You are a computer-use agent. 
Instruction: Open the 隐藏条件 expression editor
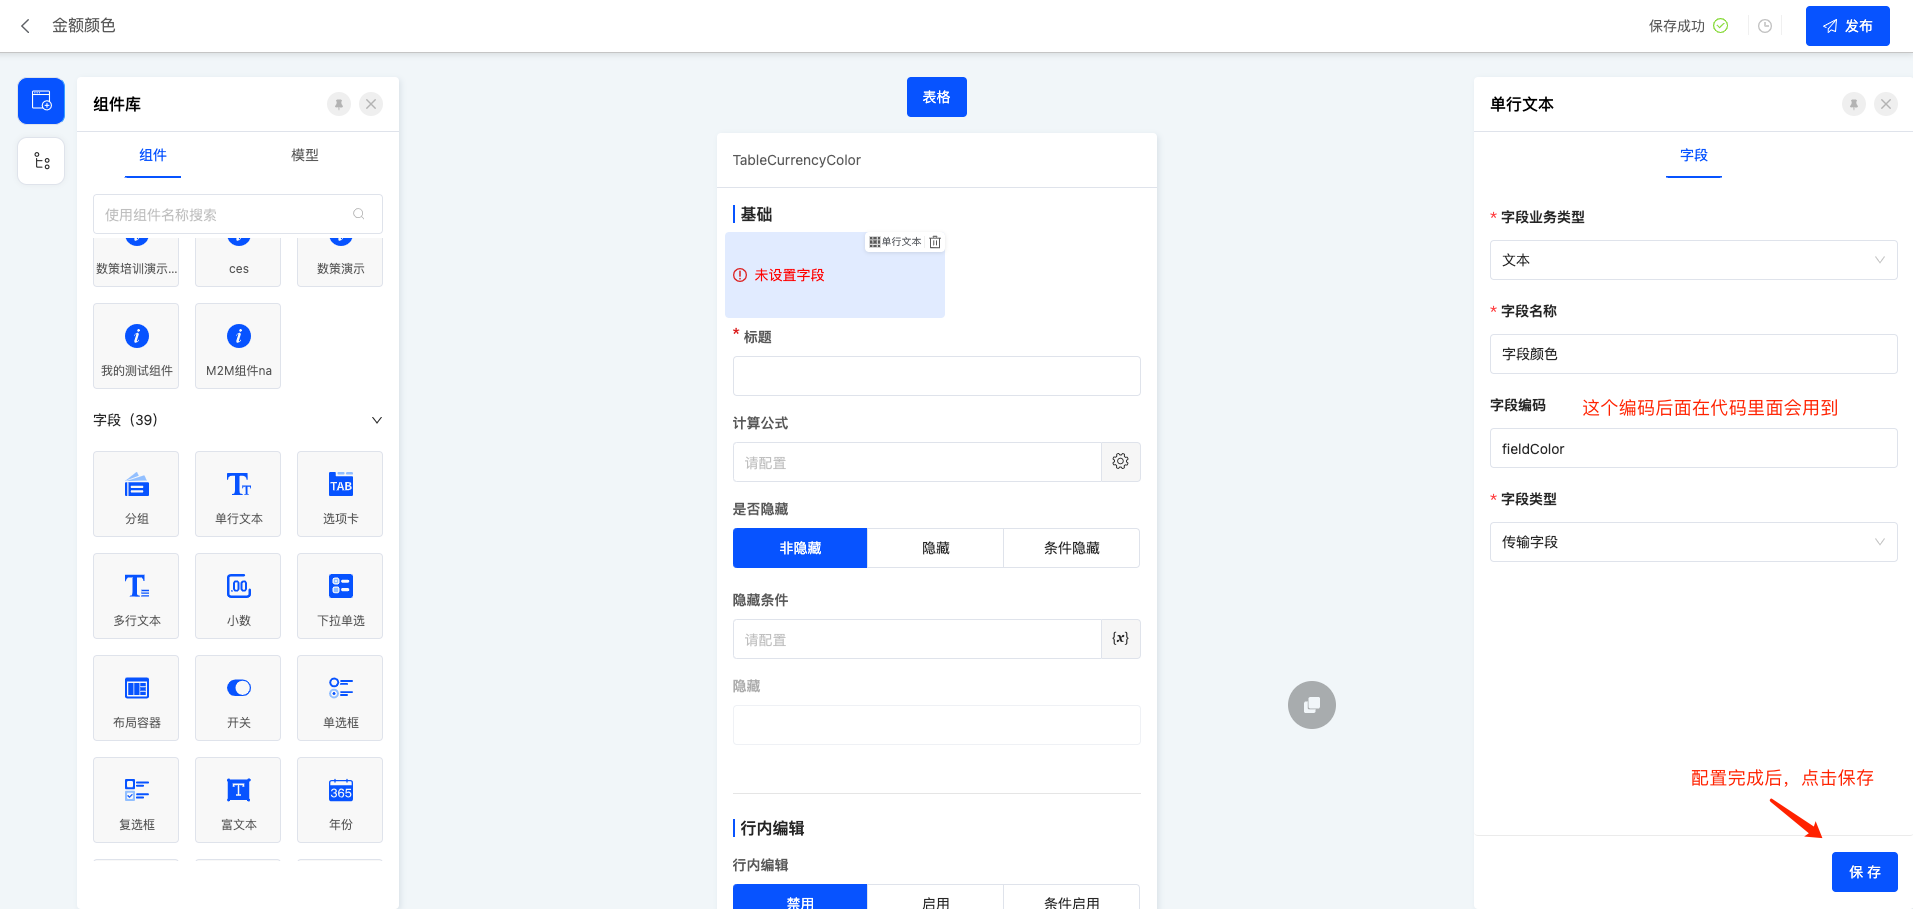pyautogui.click(x=1121, y=639)
